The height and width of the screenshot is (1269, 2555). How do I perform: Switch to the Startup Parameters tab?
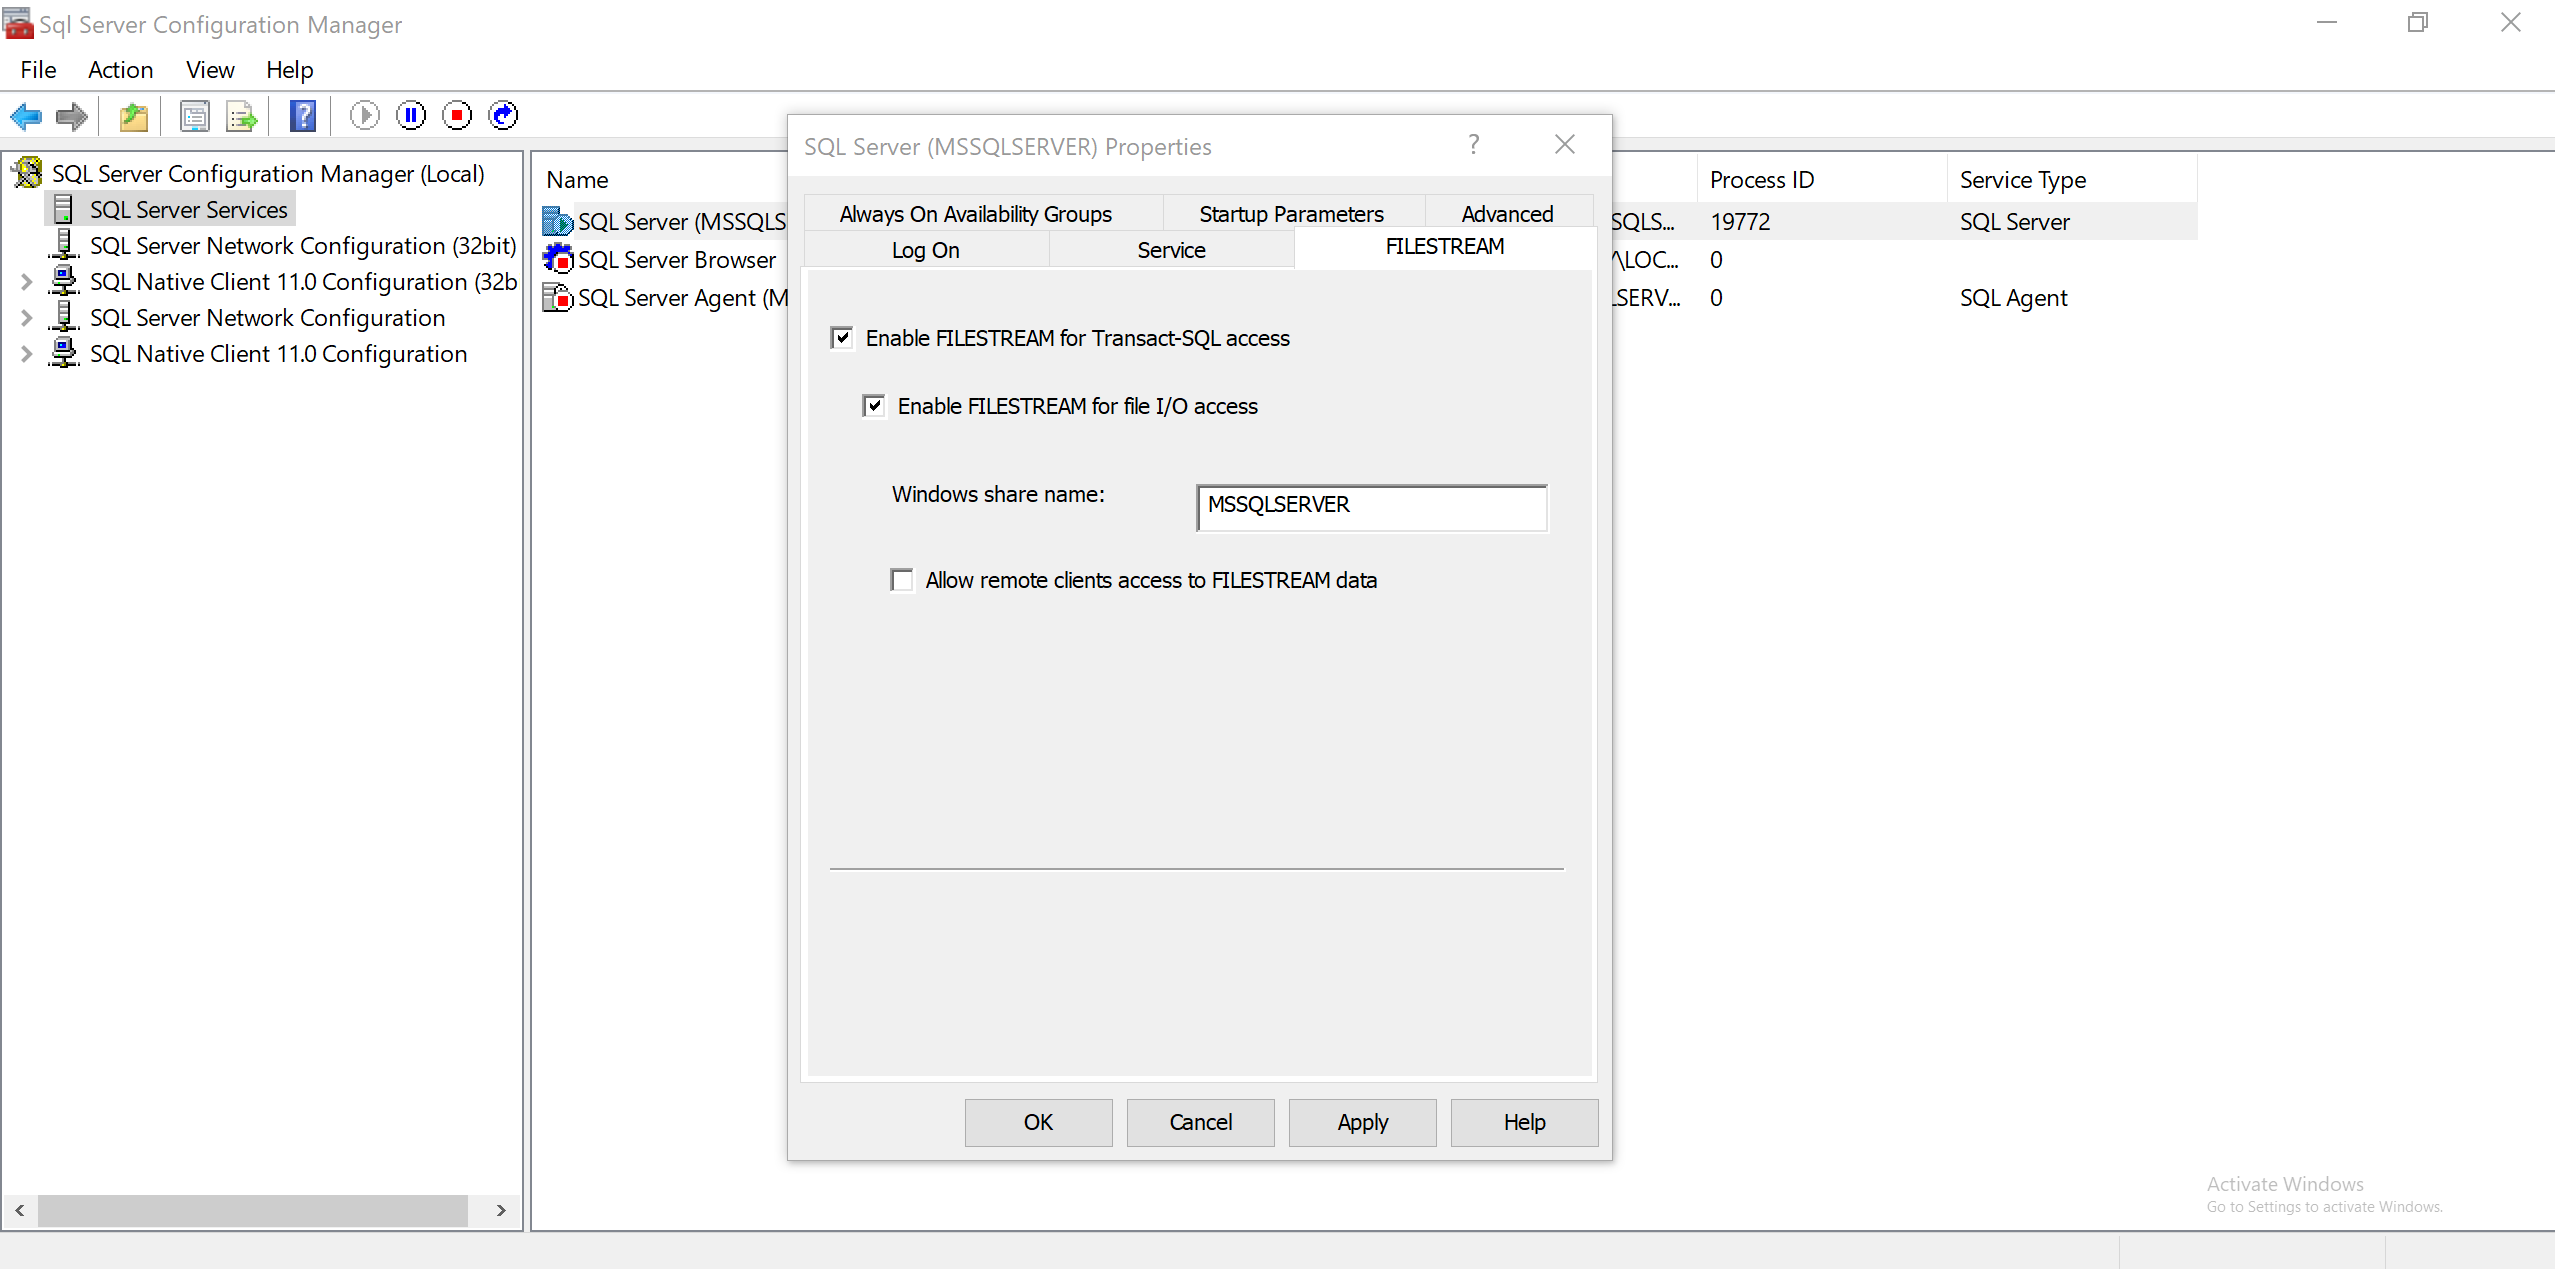pos(1291,214)
